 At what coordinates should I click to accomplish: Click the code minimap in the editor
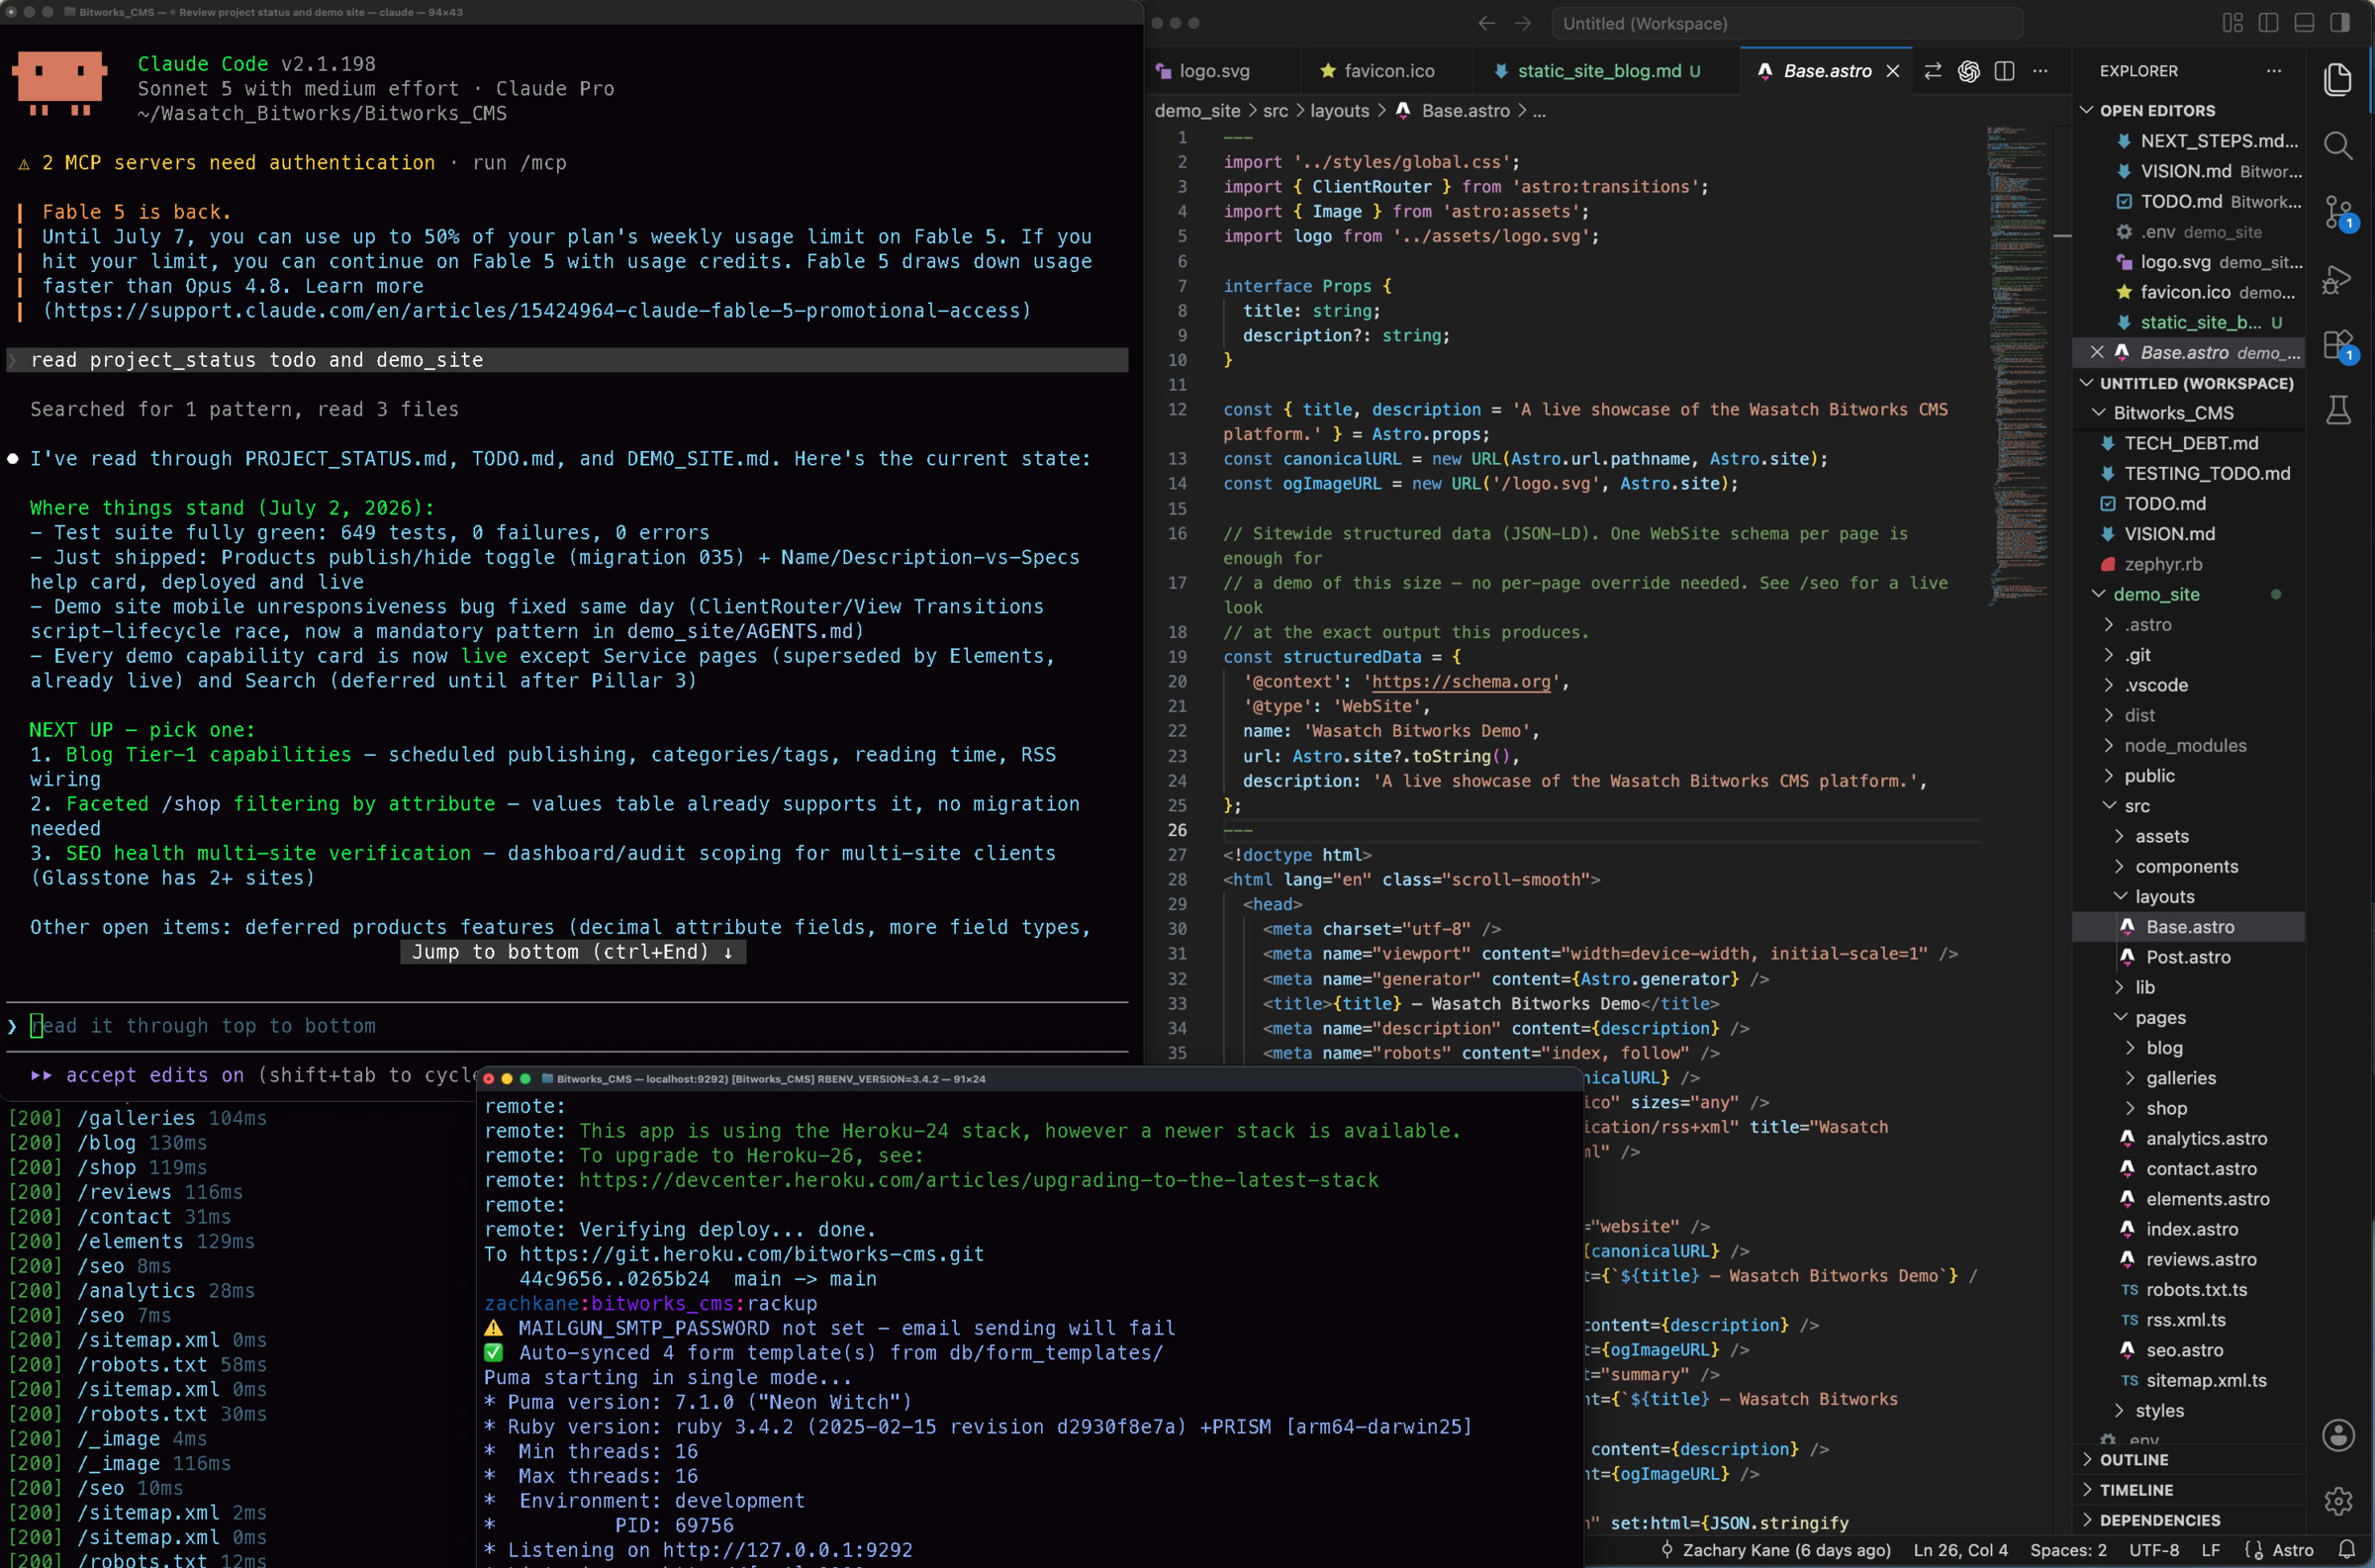point(2017,365)
